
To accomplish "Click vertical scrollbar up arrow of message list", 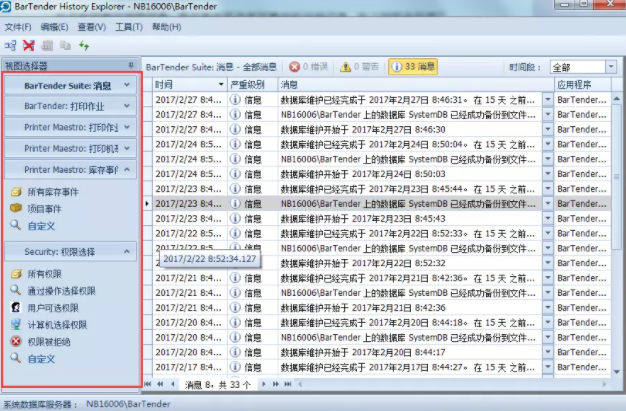I will pyautogui.click(x=616, y=99).
